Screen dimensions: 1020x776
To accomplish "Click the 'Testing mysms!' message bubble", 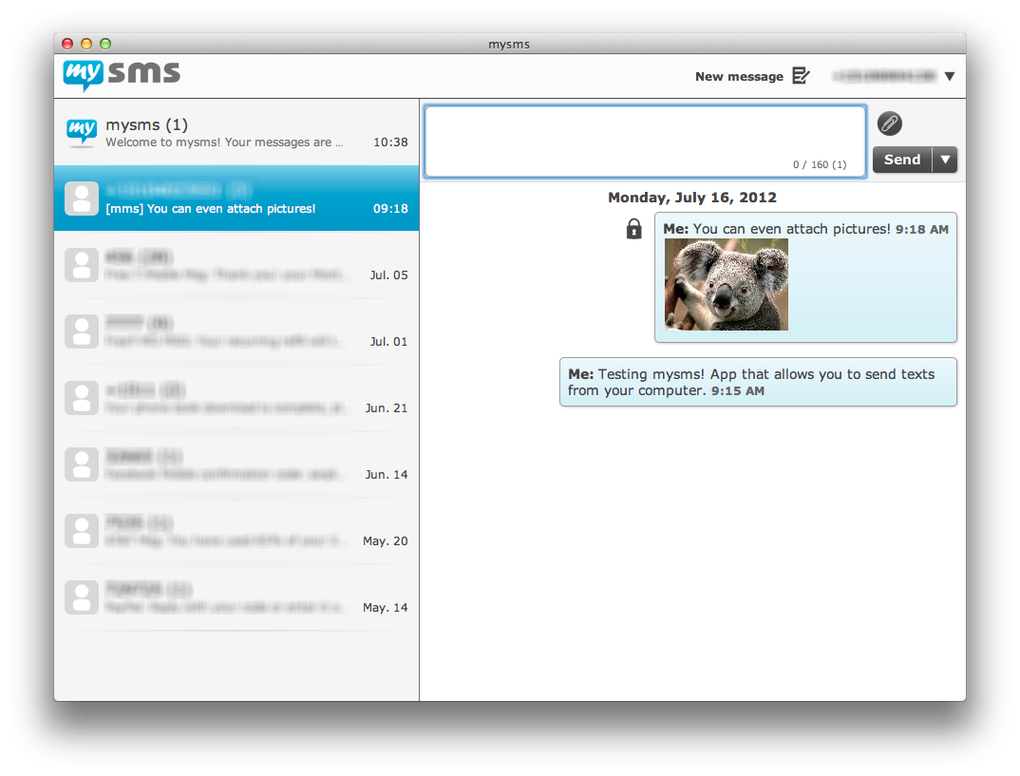I will (758, 382).
